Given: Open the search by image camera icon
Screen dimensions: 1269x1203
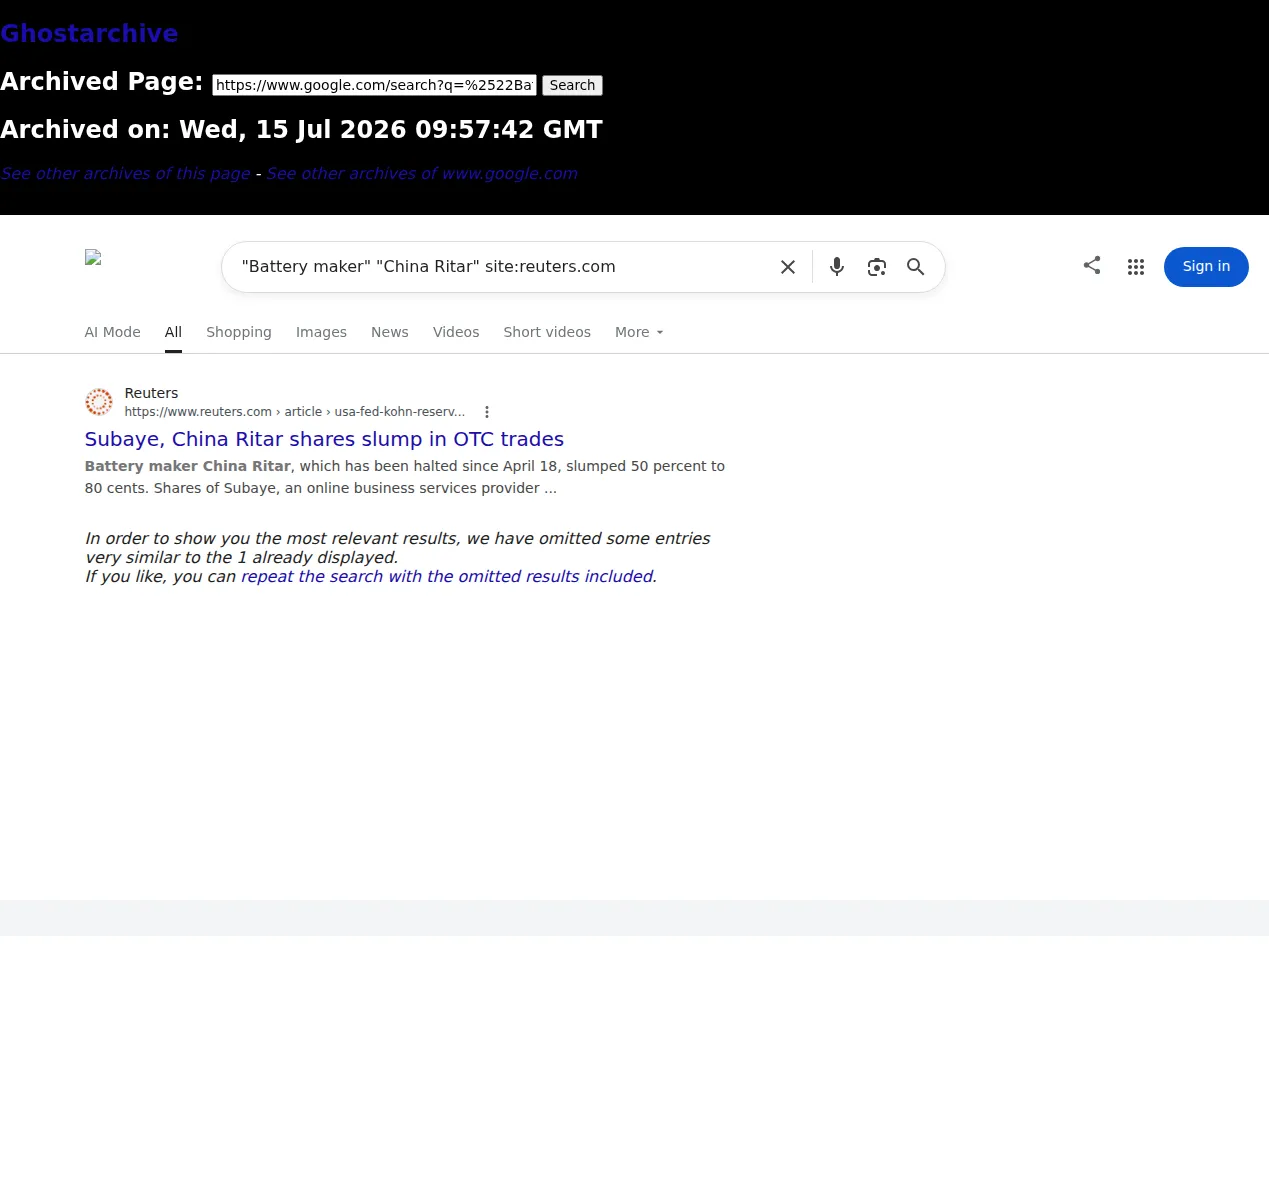Looking at the screenshot, I should point(877,267).
